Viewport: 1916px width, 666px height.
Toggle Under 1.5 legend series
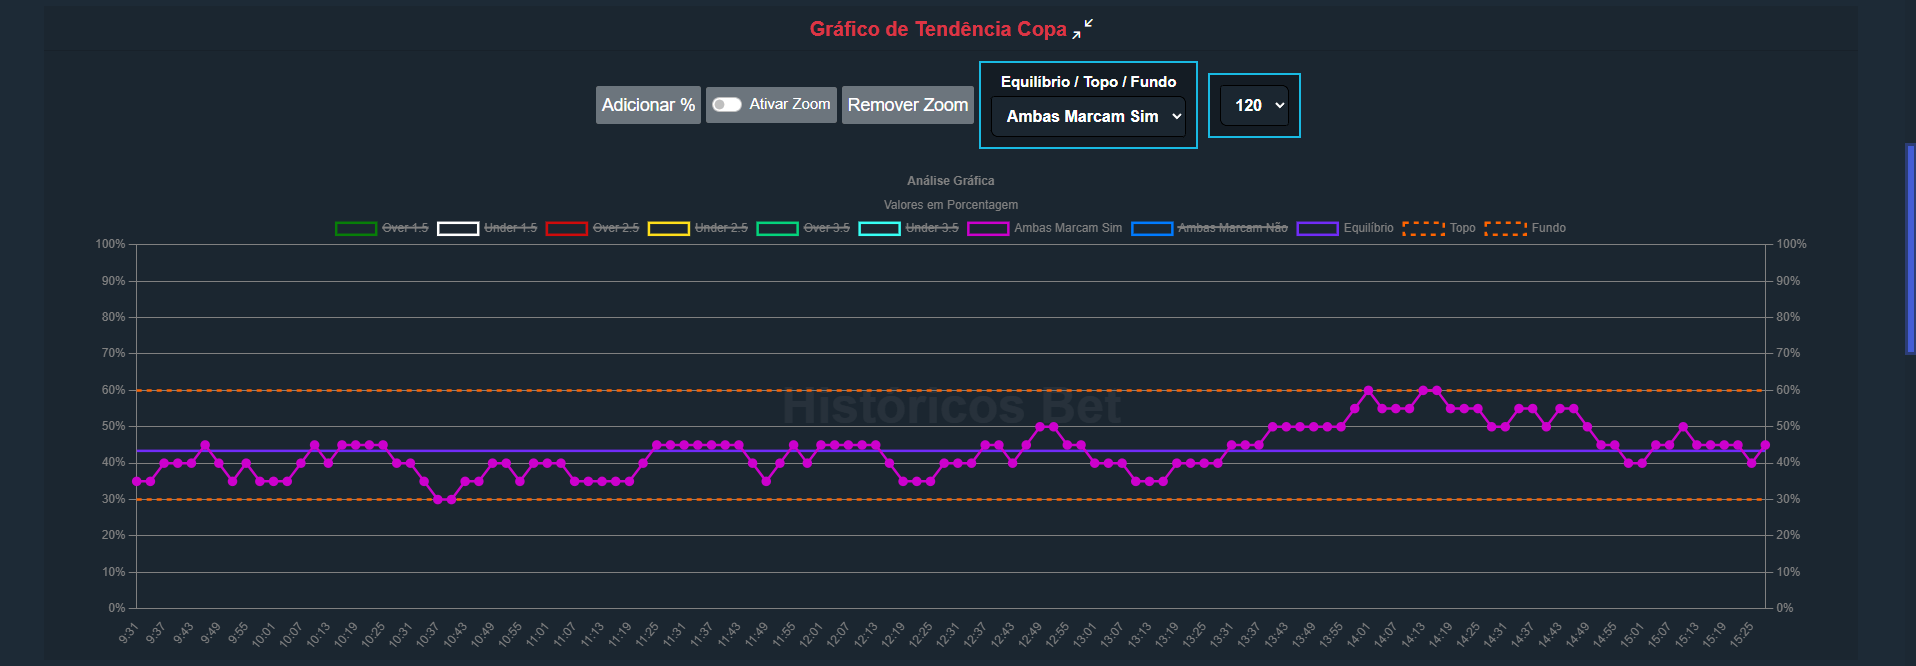click(x=487, y=228)
